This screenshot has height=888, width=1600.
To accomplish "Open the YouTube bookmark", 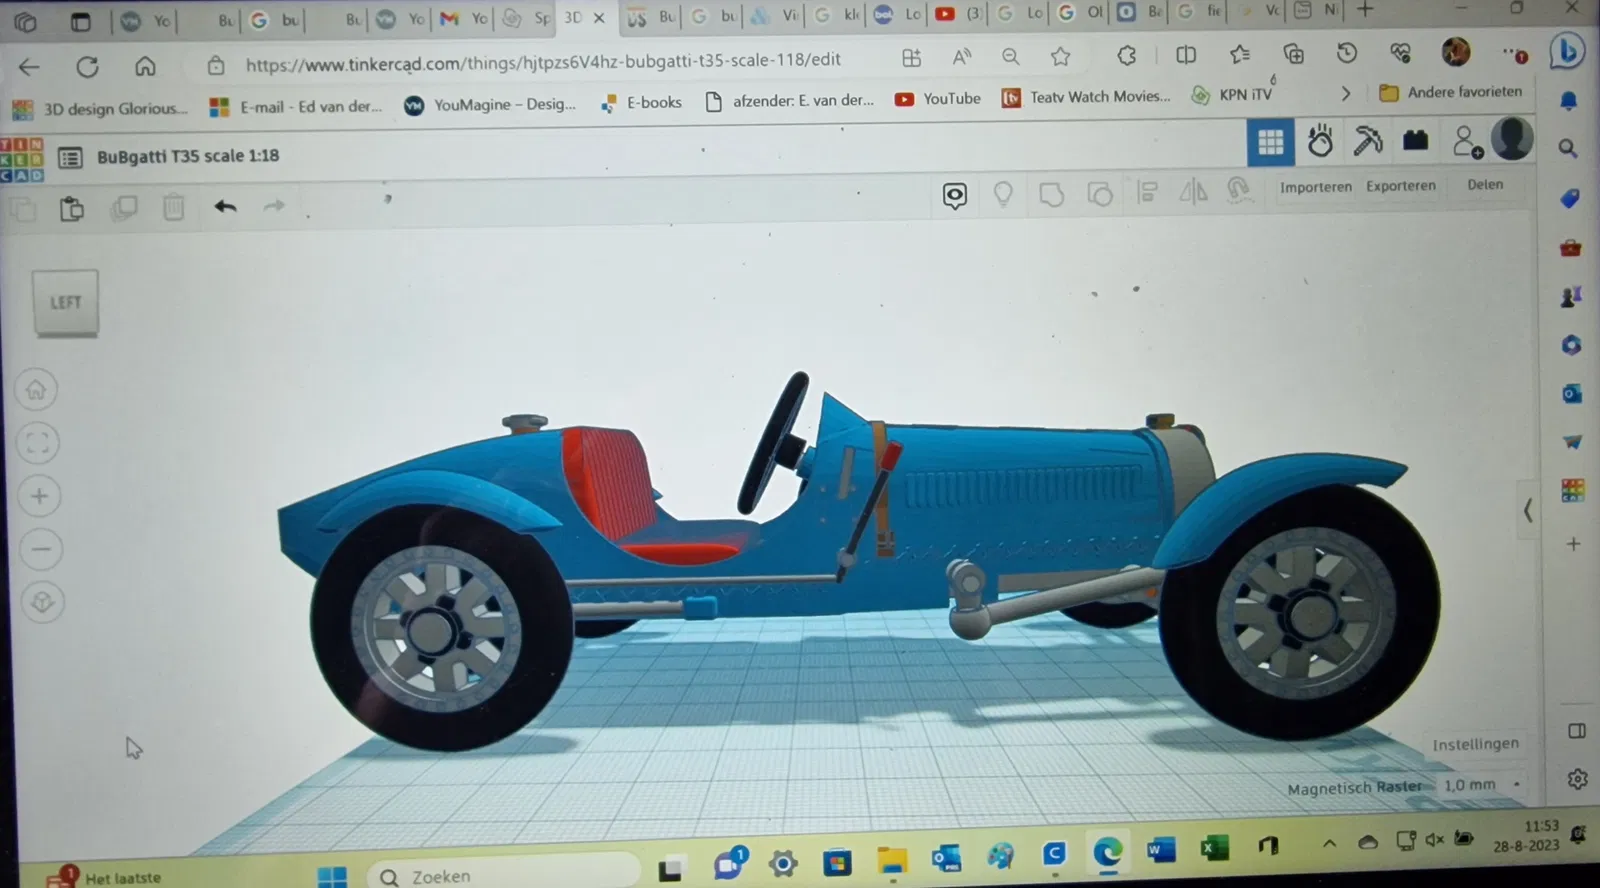I will click(x=938, y=99).
